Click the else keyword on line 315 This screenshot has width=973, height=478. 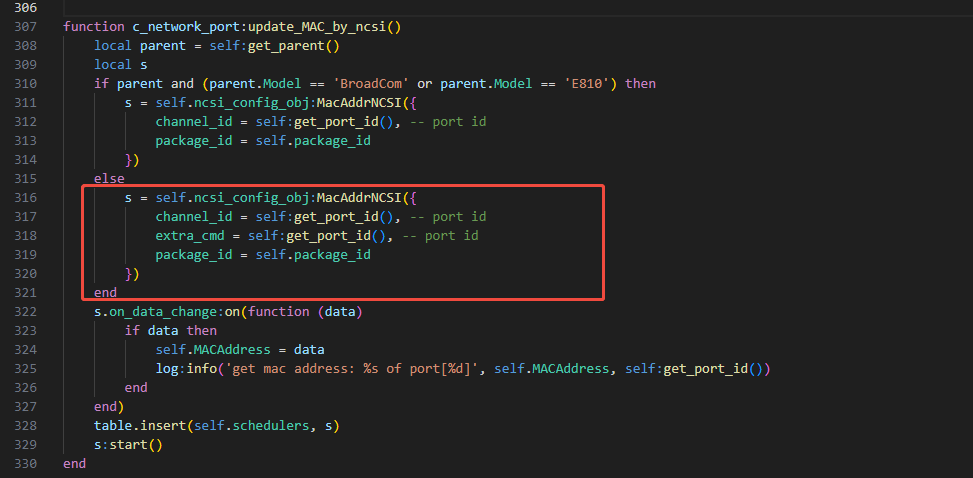[x=109, y=179]
